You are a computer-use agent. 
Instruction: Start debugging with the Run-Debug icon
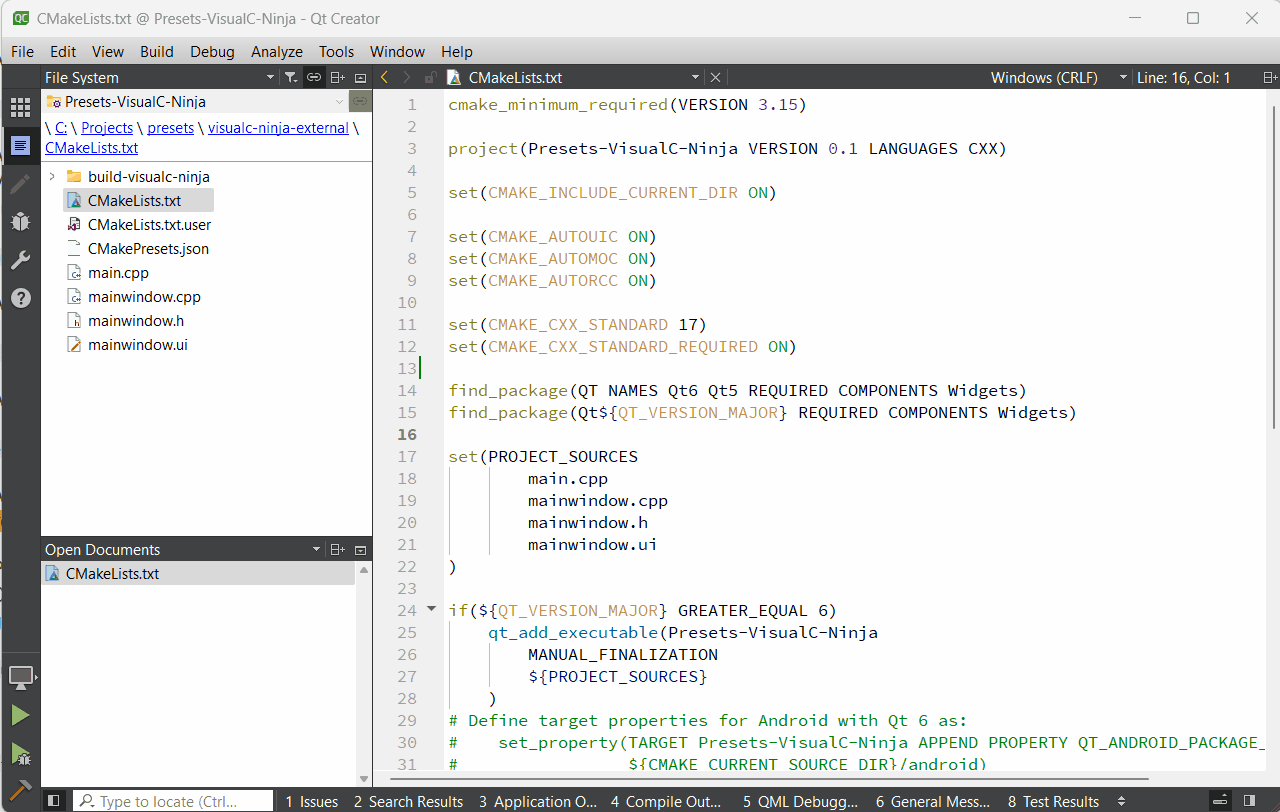pos(20,753)
